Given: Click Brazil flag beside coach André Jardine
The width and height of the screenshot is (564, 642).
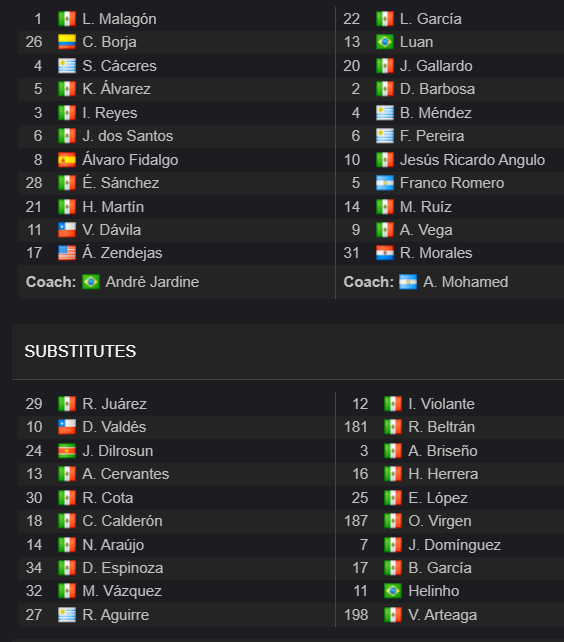Looking at the screenshot, I should click(x=91, y=282).
